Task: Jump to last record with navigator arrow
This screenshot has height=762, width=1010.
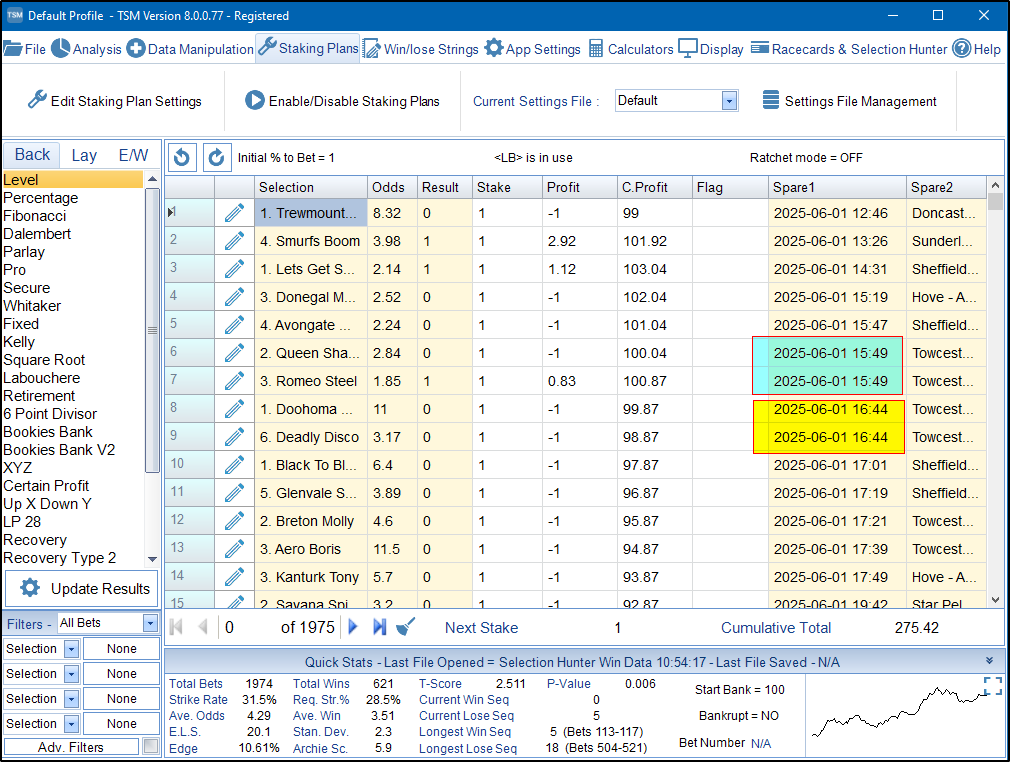Action: pos(379,627)
